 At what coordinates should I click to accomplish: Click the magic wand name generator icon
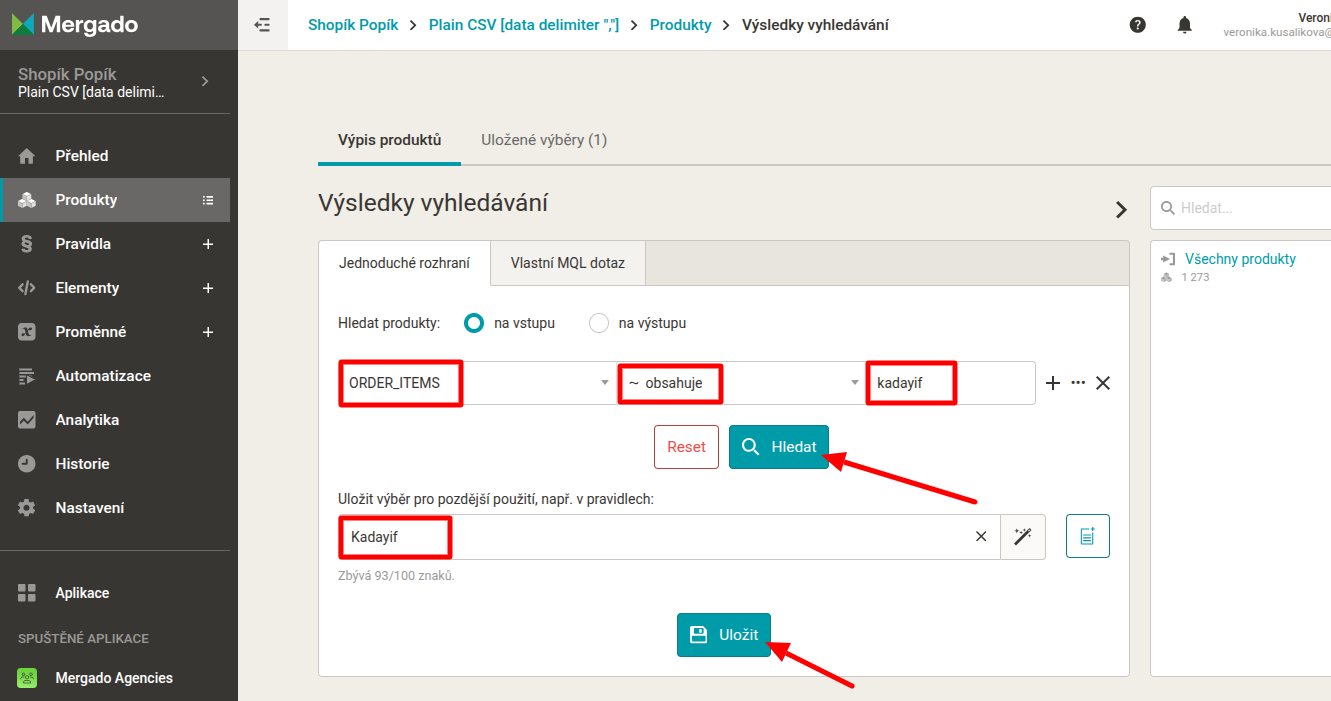pyautogui.click(x=1023, y=537)
